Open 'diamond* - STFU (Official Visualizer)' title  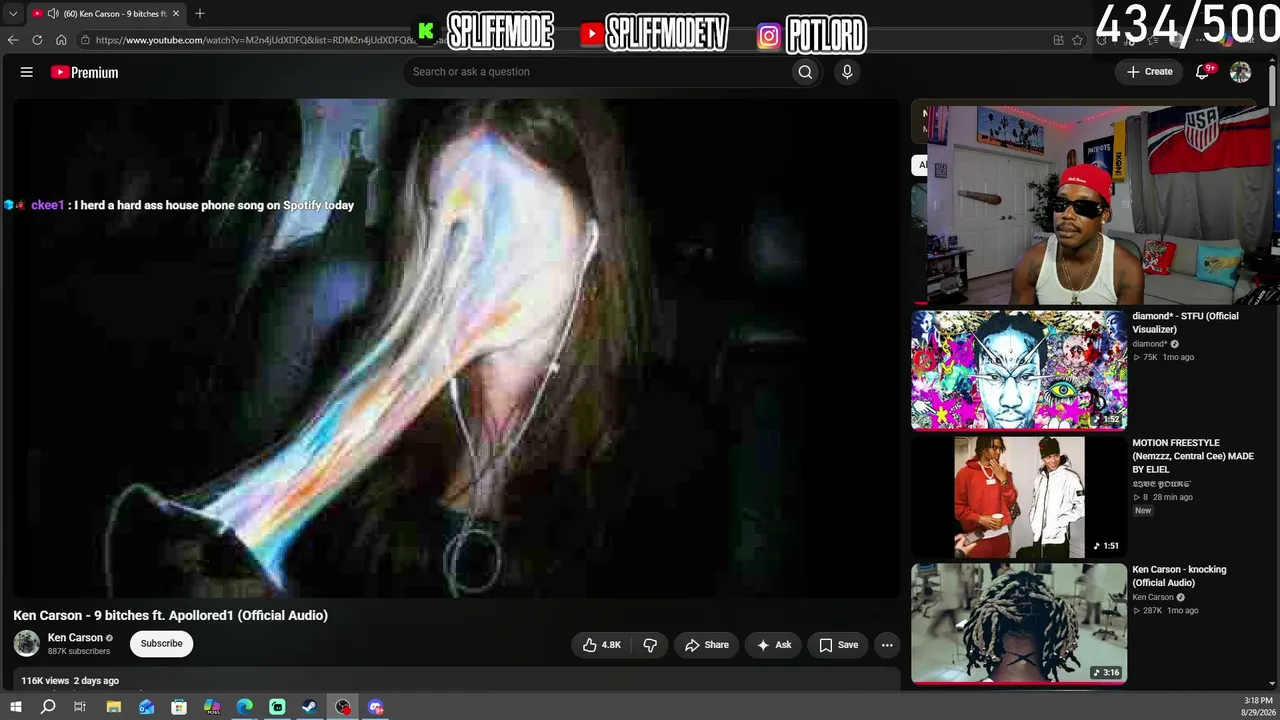(1185, 323)
